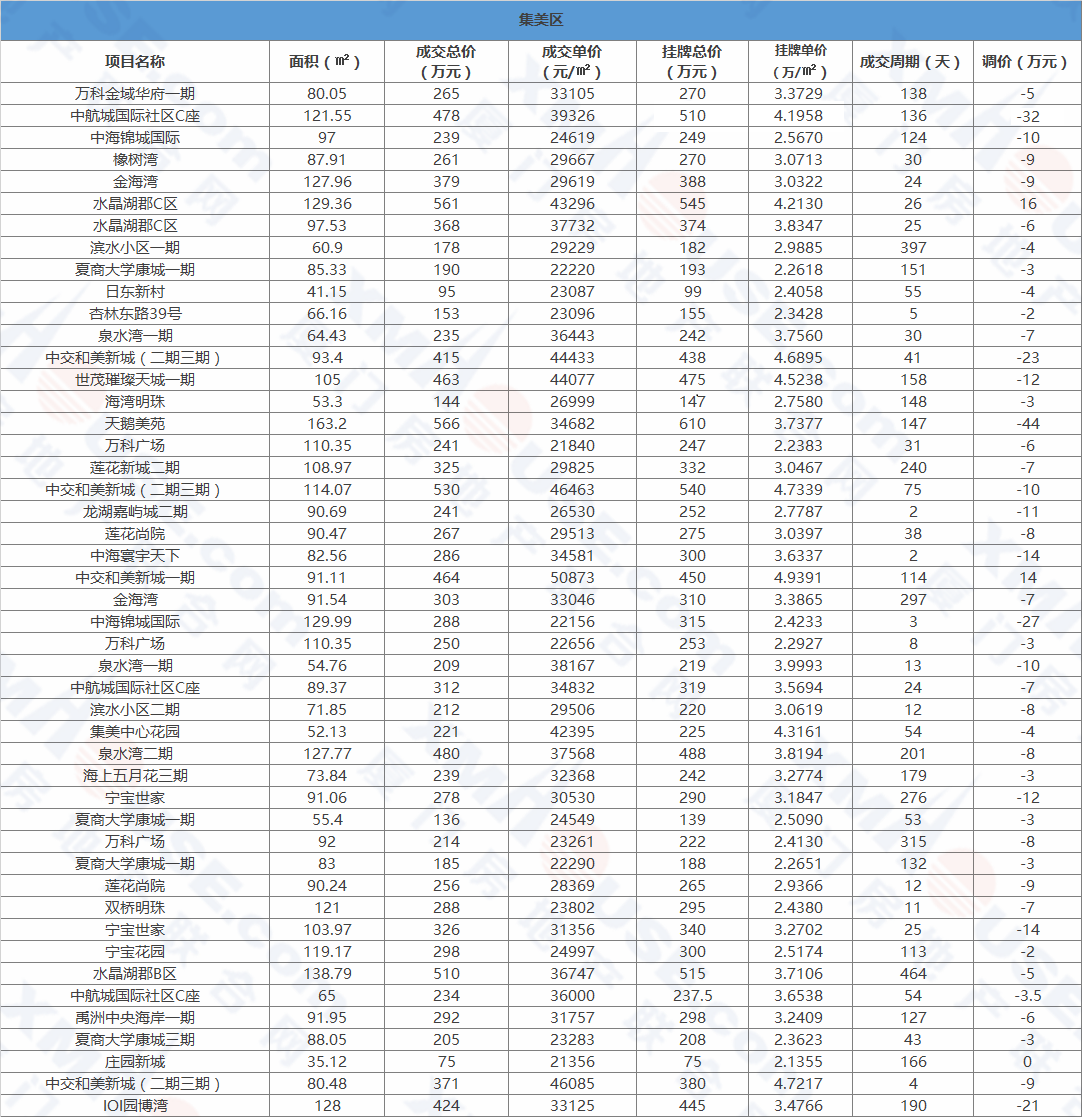Click listing total price 610
Image resolution: width=1082 pixels, height=1117 pixels.
pyautogui.click(x=692, y=425)
